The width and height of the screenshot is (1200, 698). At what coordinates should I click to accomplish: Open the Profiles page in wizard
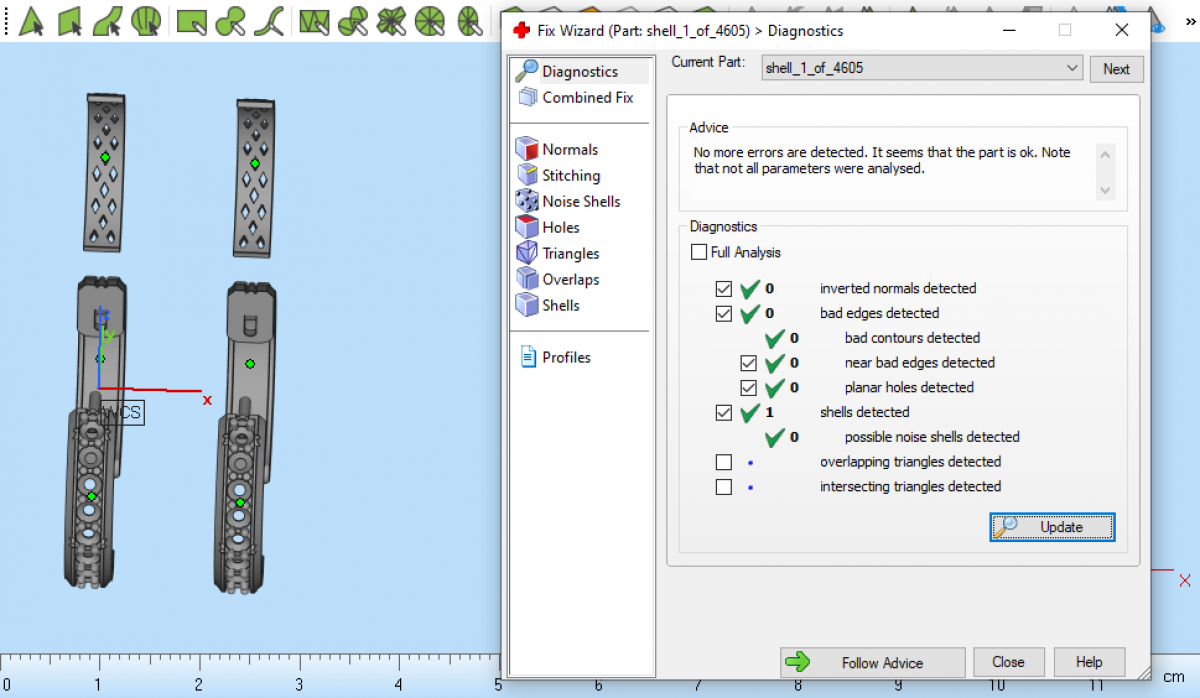[565, 357]
